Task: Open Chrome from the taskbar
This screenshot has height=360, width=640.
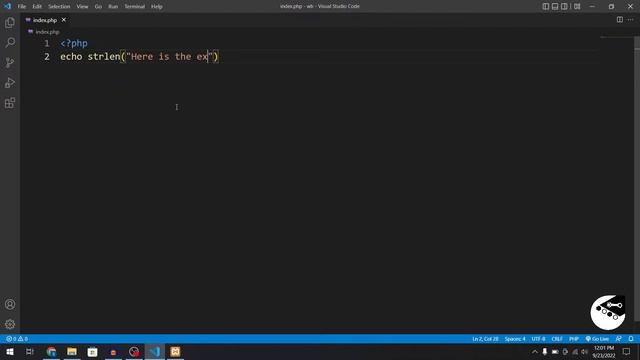Action: pos(51,351)
